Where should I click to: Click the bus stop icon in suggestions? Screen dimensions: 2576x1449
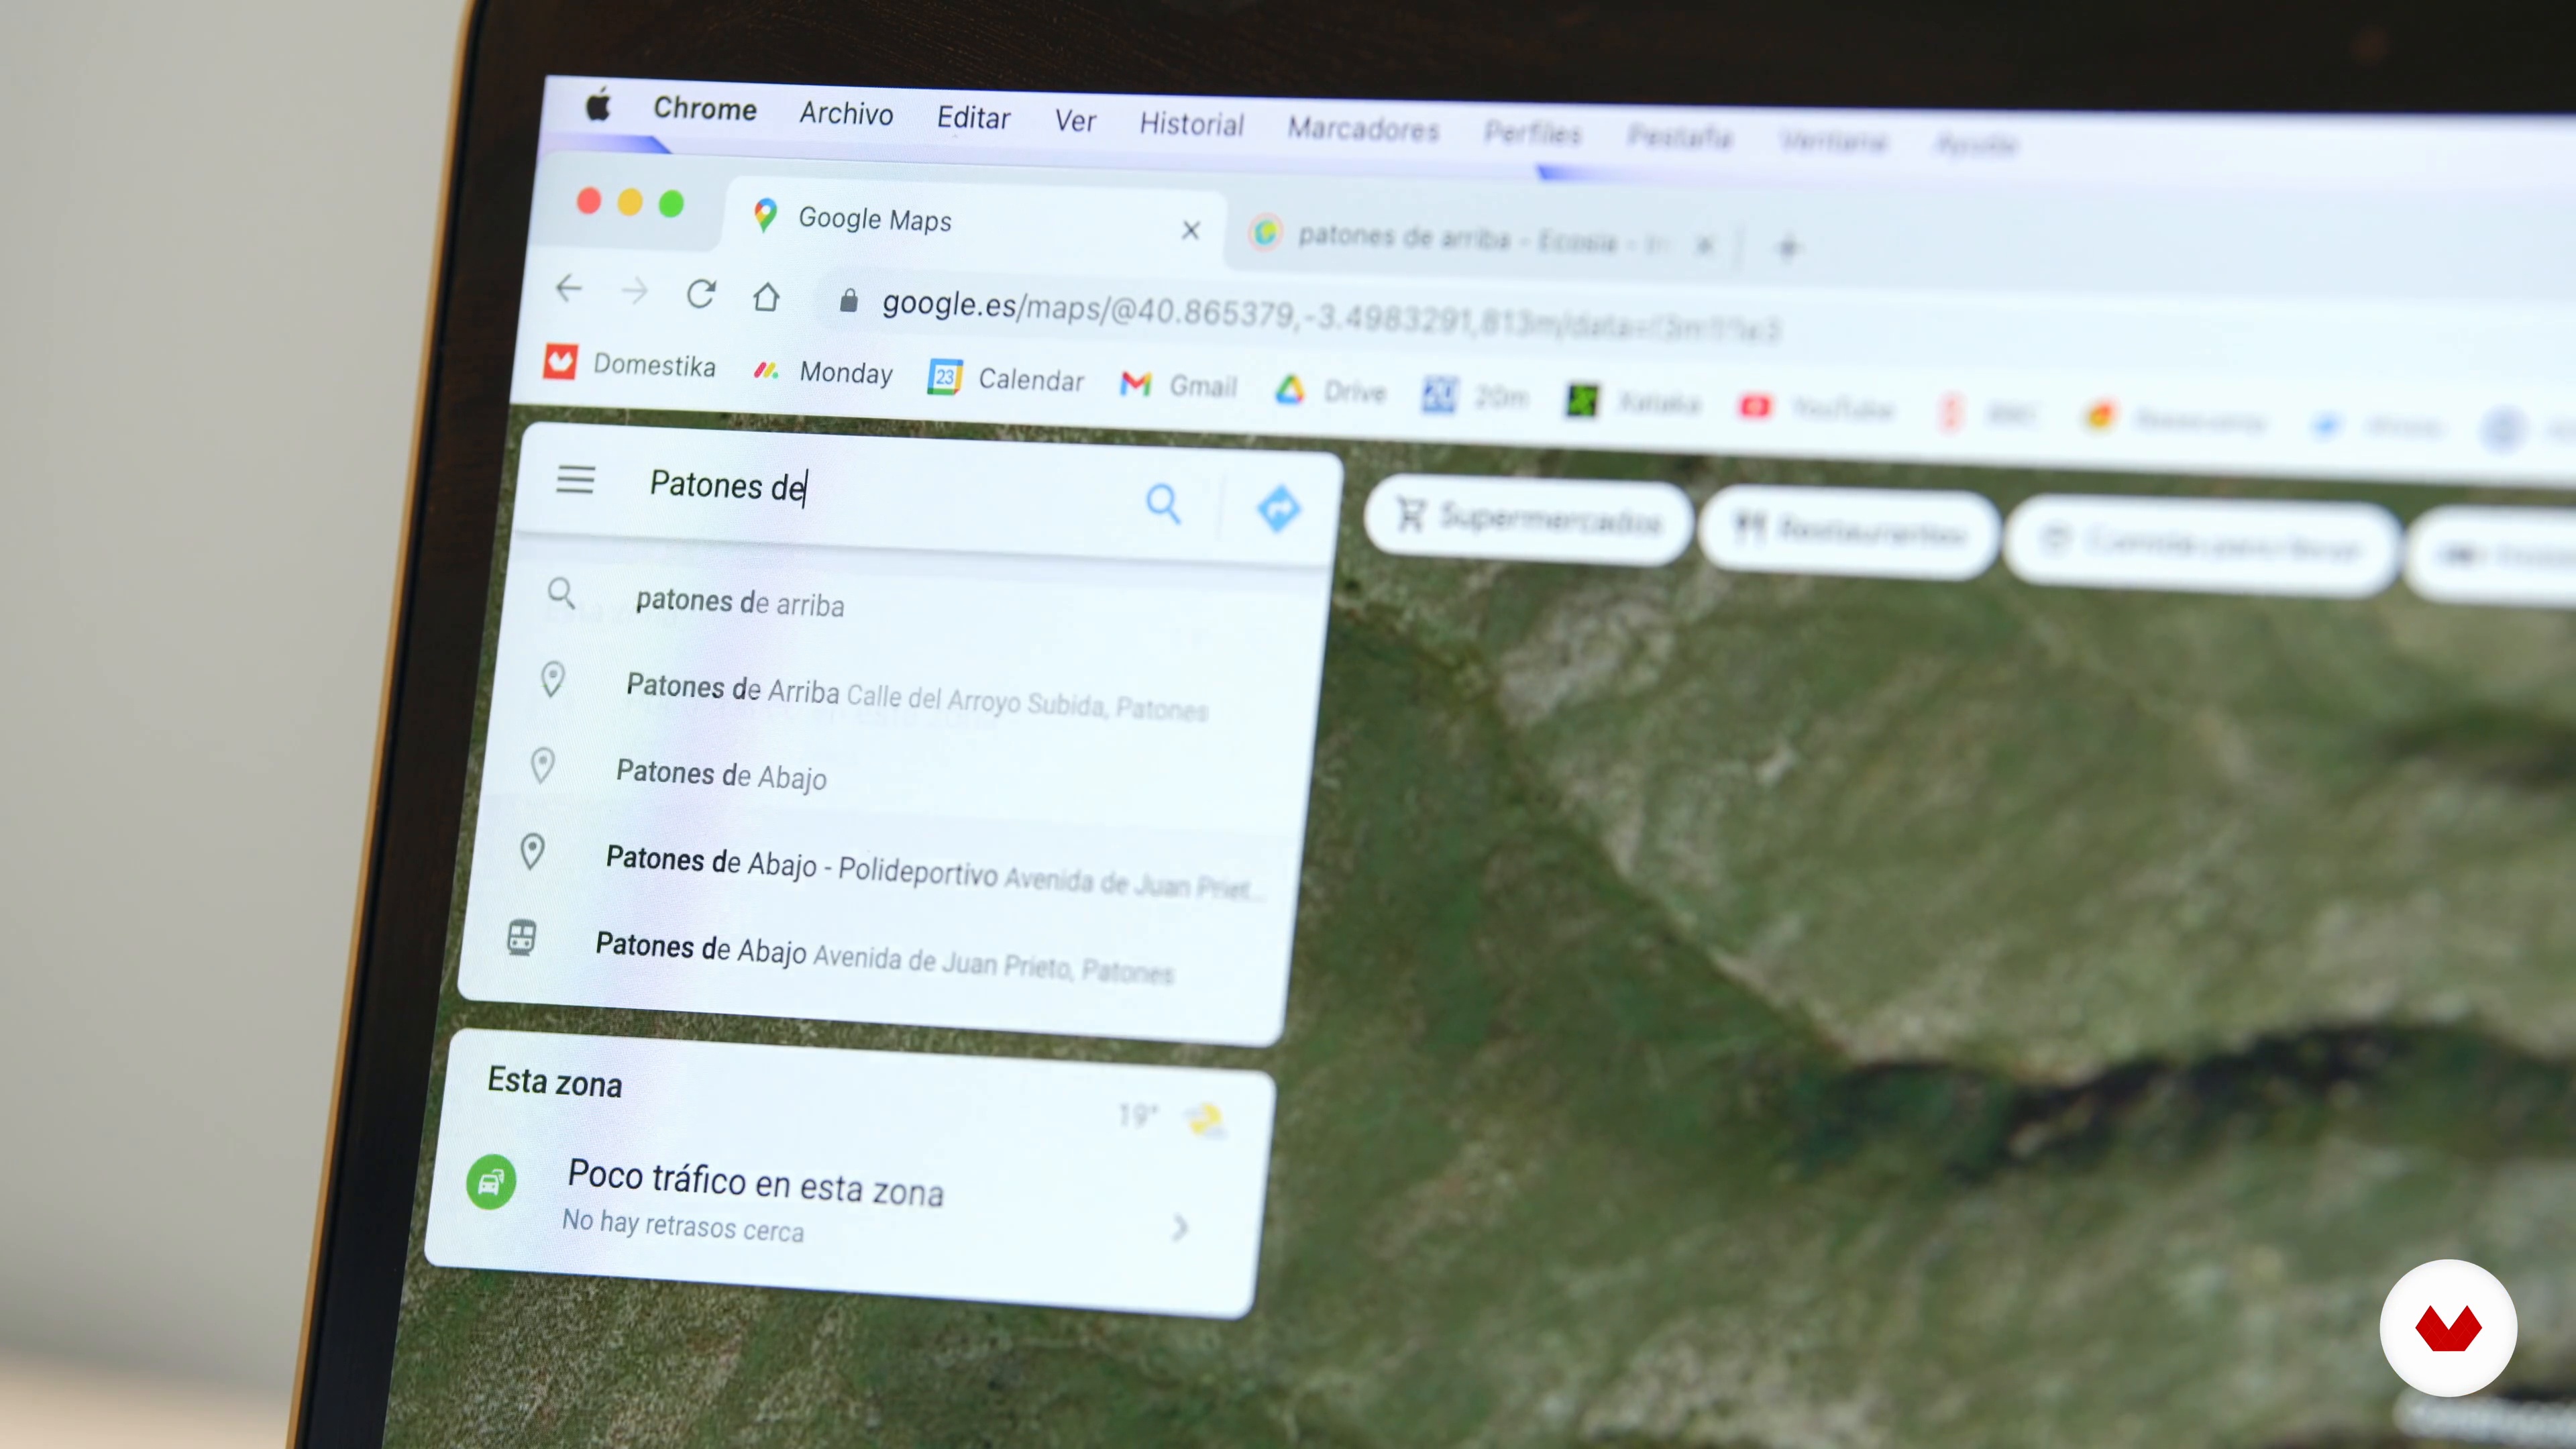click(x=521, y=938)
